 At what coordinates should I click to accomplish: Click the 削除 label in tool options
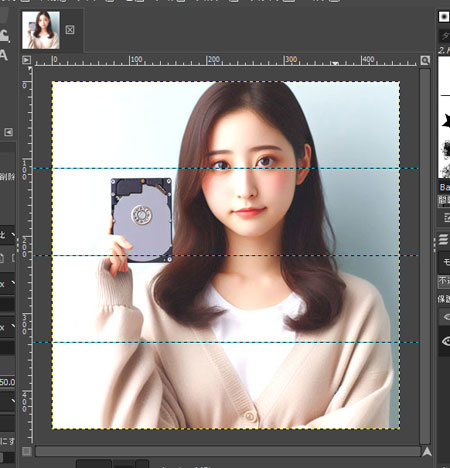7,177
